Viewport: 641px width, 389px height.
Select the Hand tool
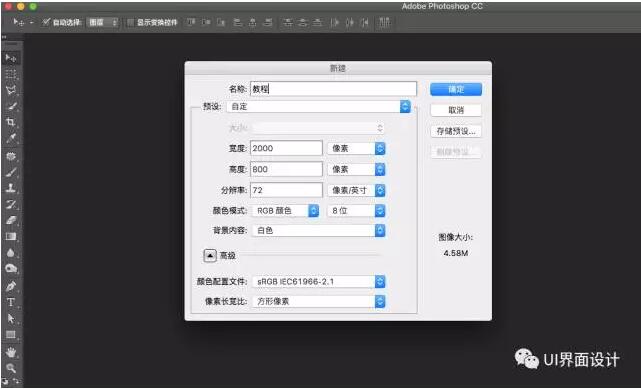point(11,352)
